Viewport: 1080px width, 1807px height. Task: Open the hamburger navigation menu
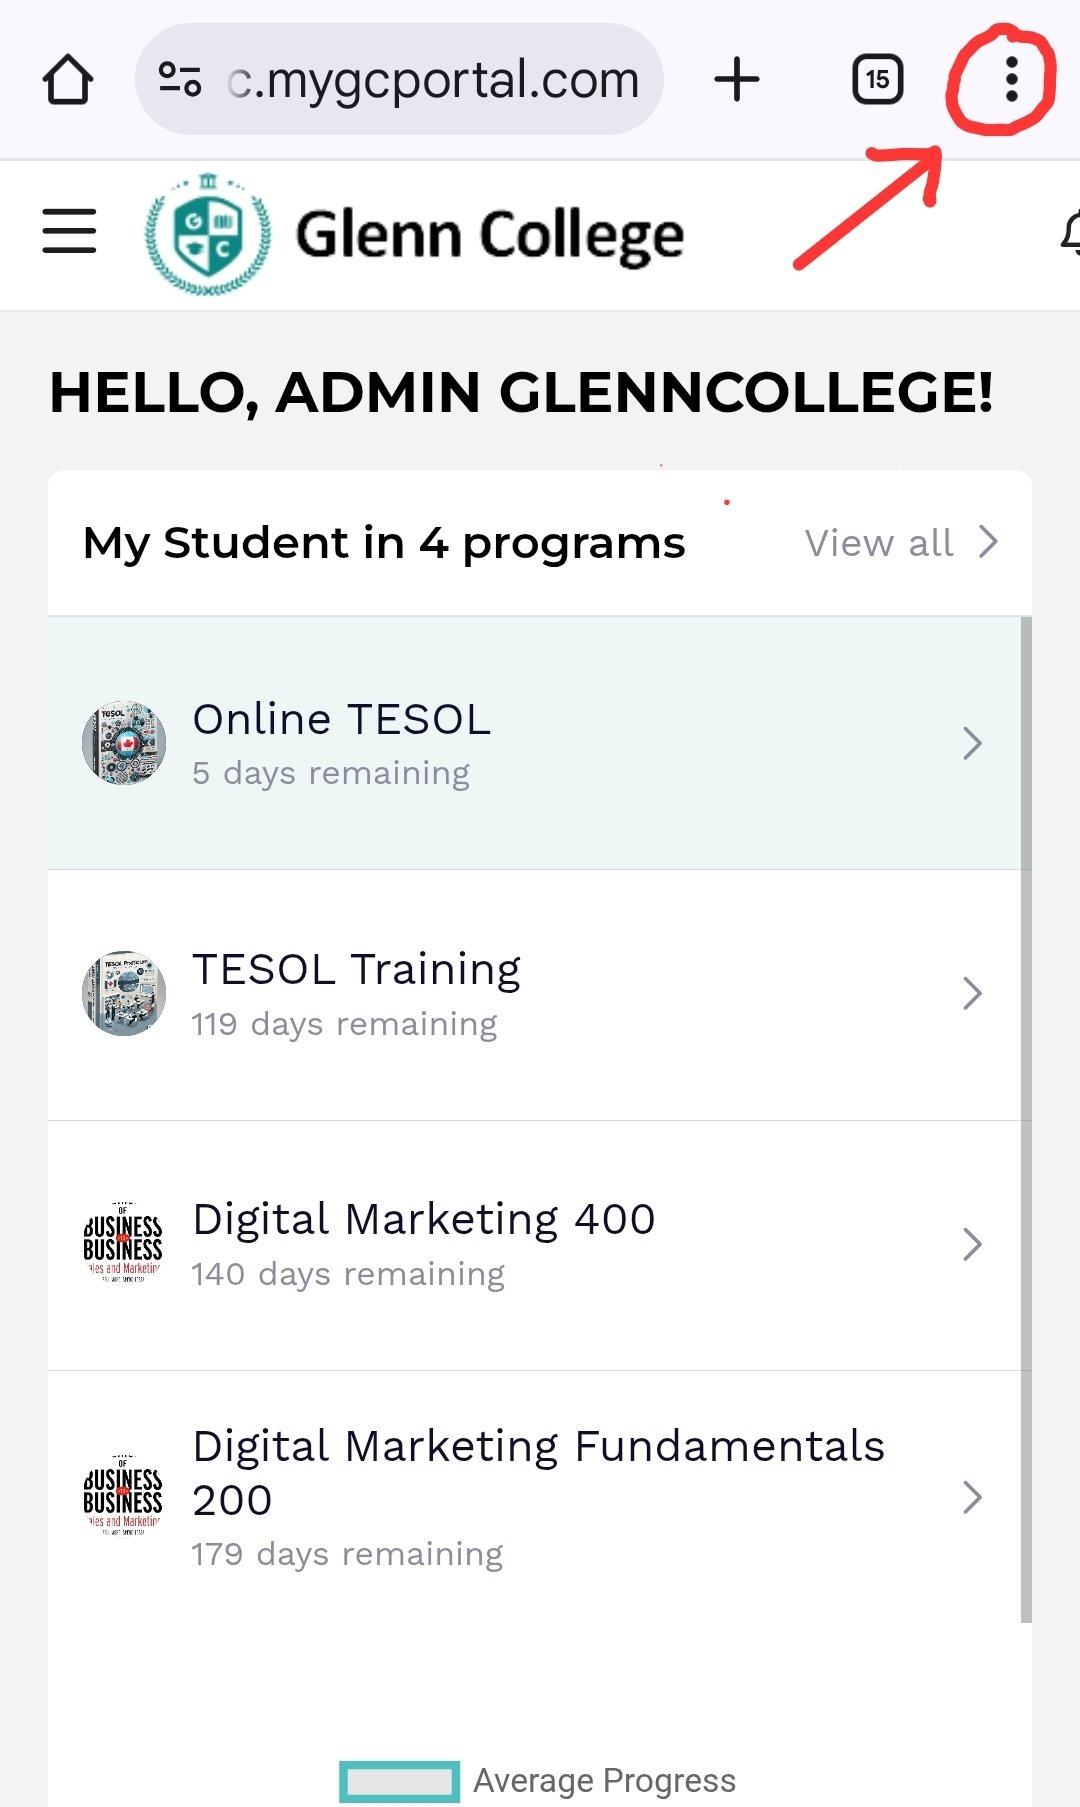point(69,231)
